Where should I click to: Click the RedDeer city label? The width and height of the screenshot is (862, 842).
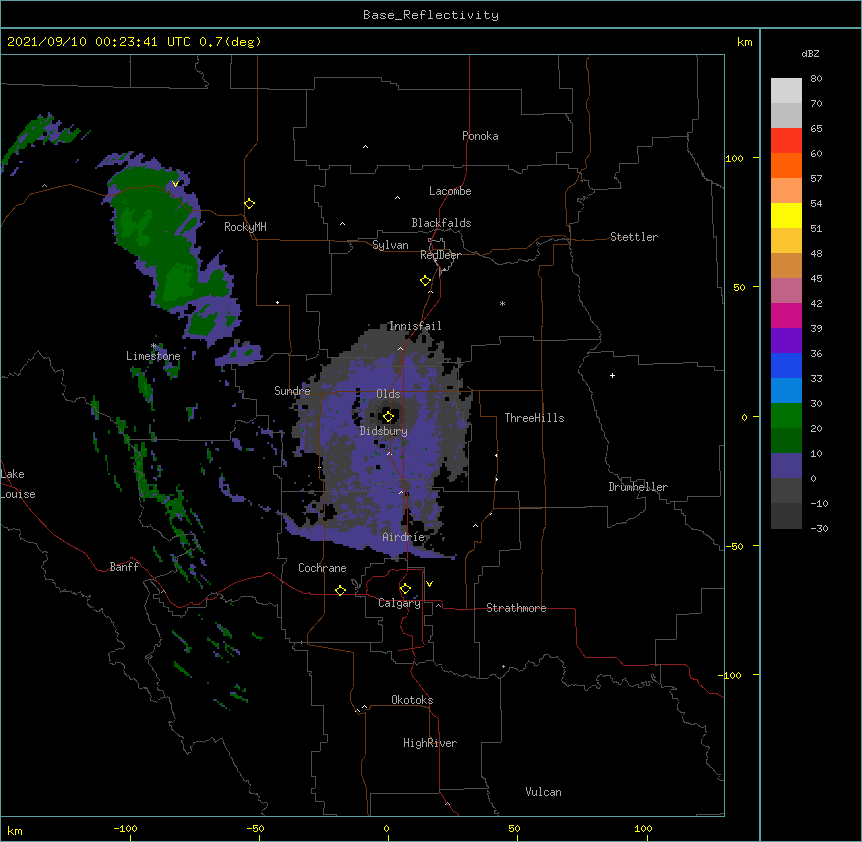click(440, 256)
